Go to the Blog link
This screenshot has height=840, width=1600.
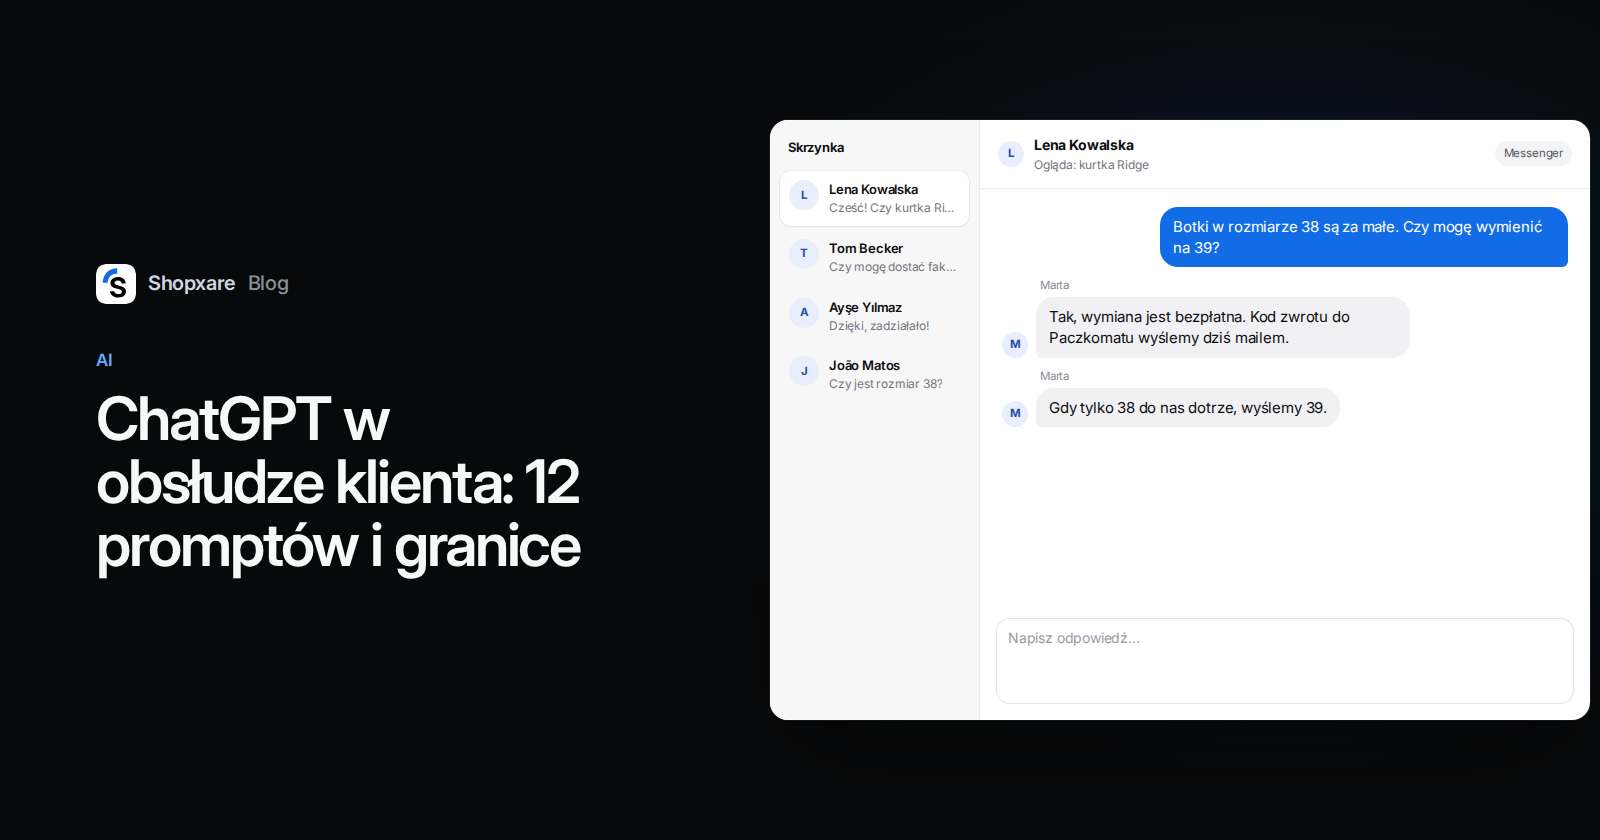pos(268,283)
